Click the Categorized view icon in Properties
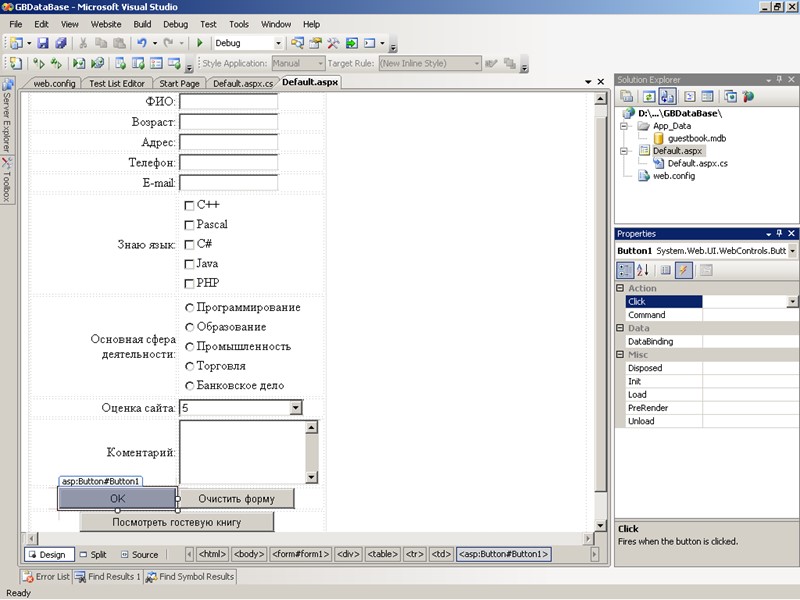This screenshot has width=800, height=600. click(x=625, y=270)
